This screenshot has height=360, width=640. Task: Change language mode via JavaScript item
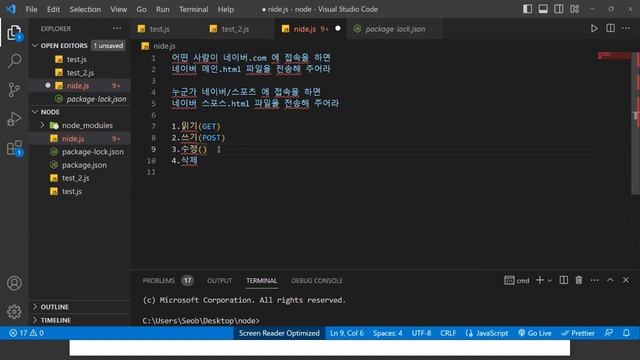pyautogui.click(x=487, y=333)
